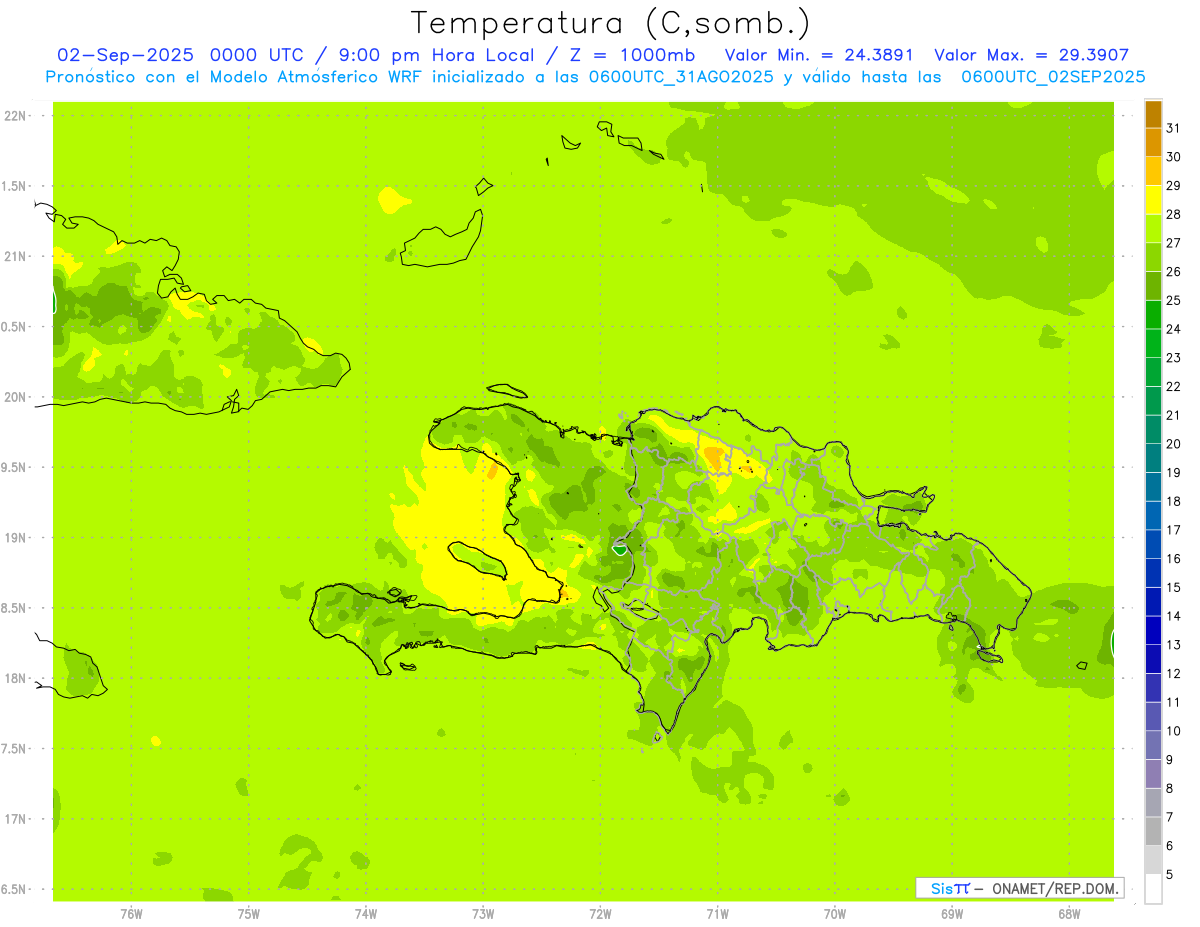Click the '68W' longitude label
Screen dimensions: 1200x927
click(x=1069, y=914)
